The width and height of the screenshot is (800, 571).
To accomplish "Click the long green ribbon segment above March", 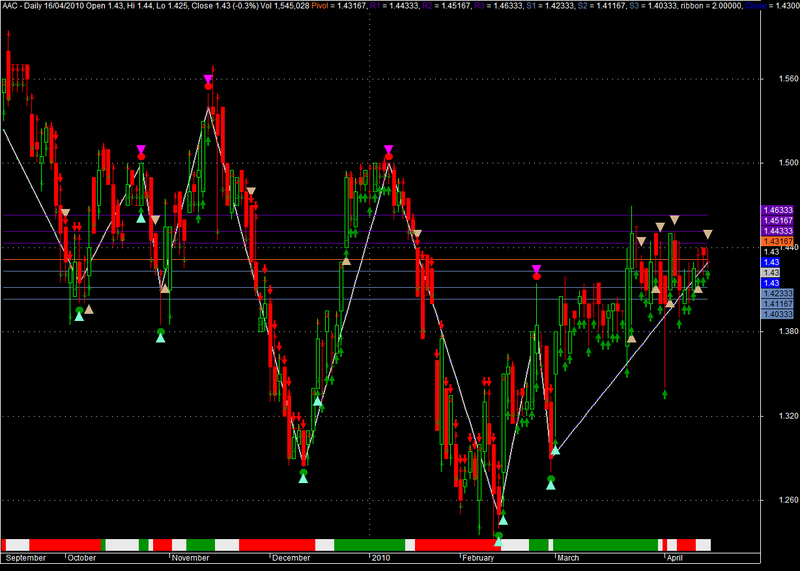I will [606, 544].
